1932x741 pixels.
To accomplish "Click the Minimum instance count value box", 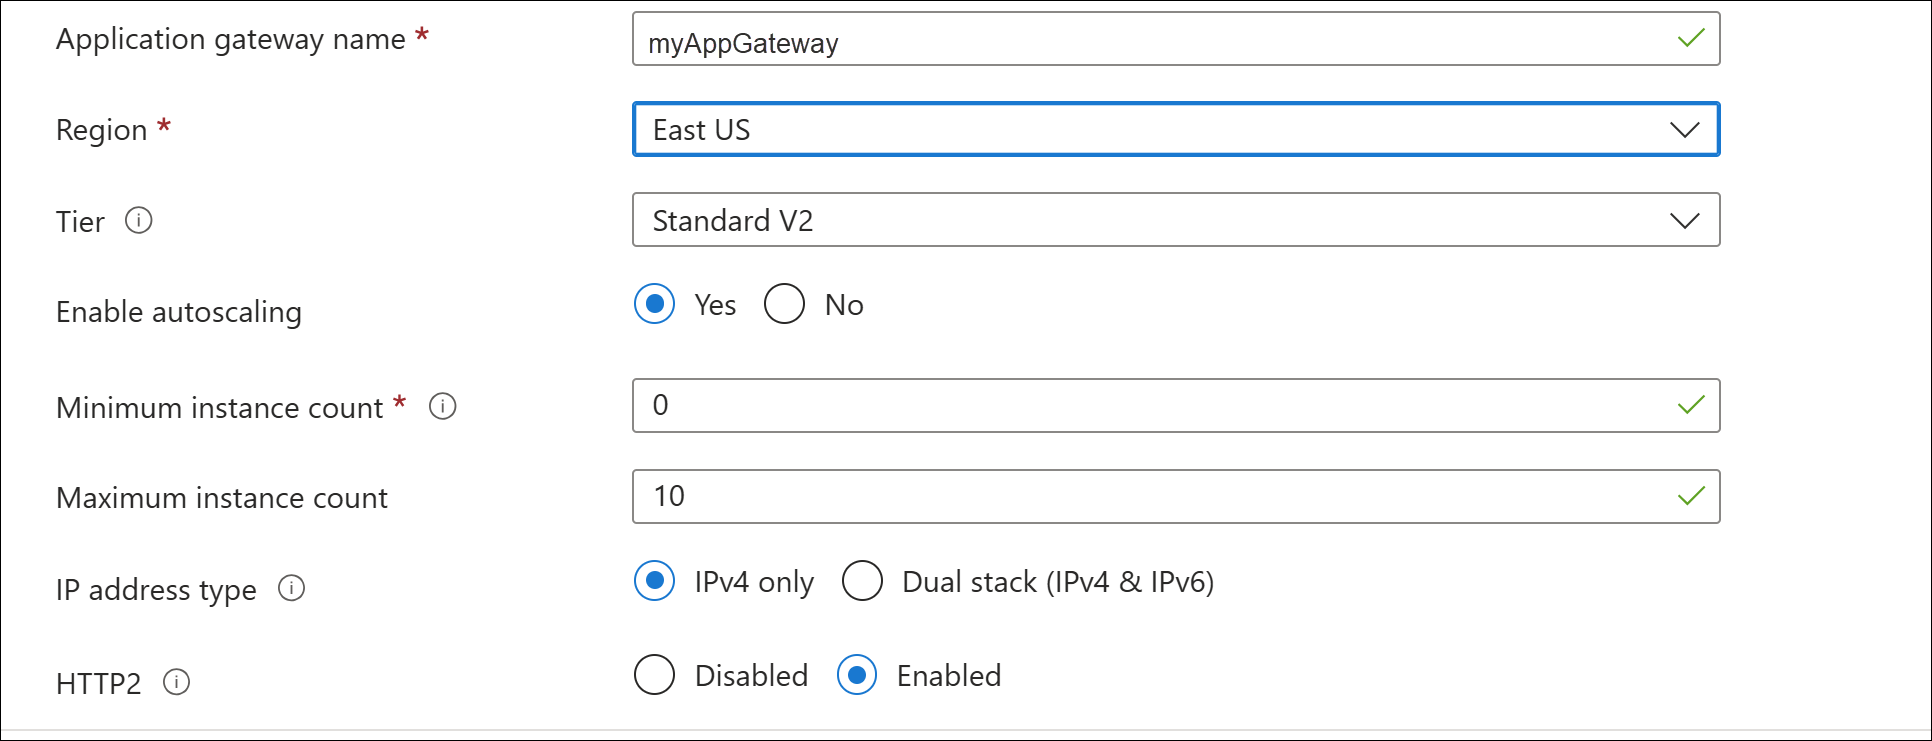I will pos(1100,405).
